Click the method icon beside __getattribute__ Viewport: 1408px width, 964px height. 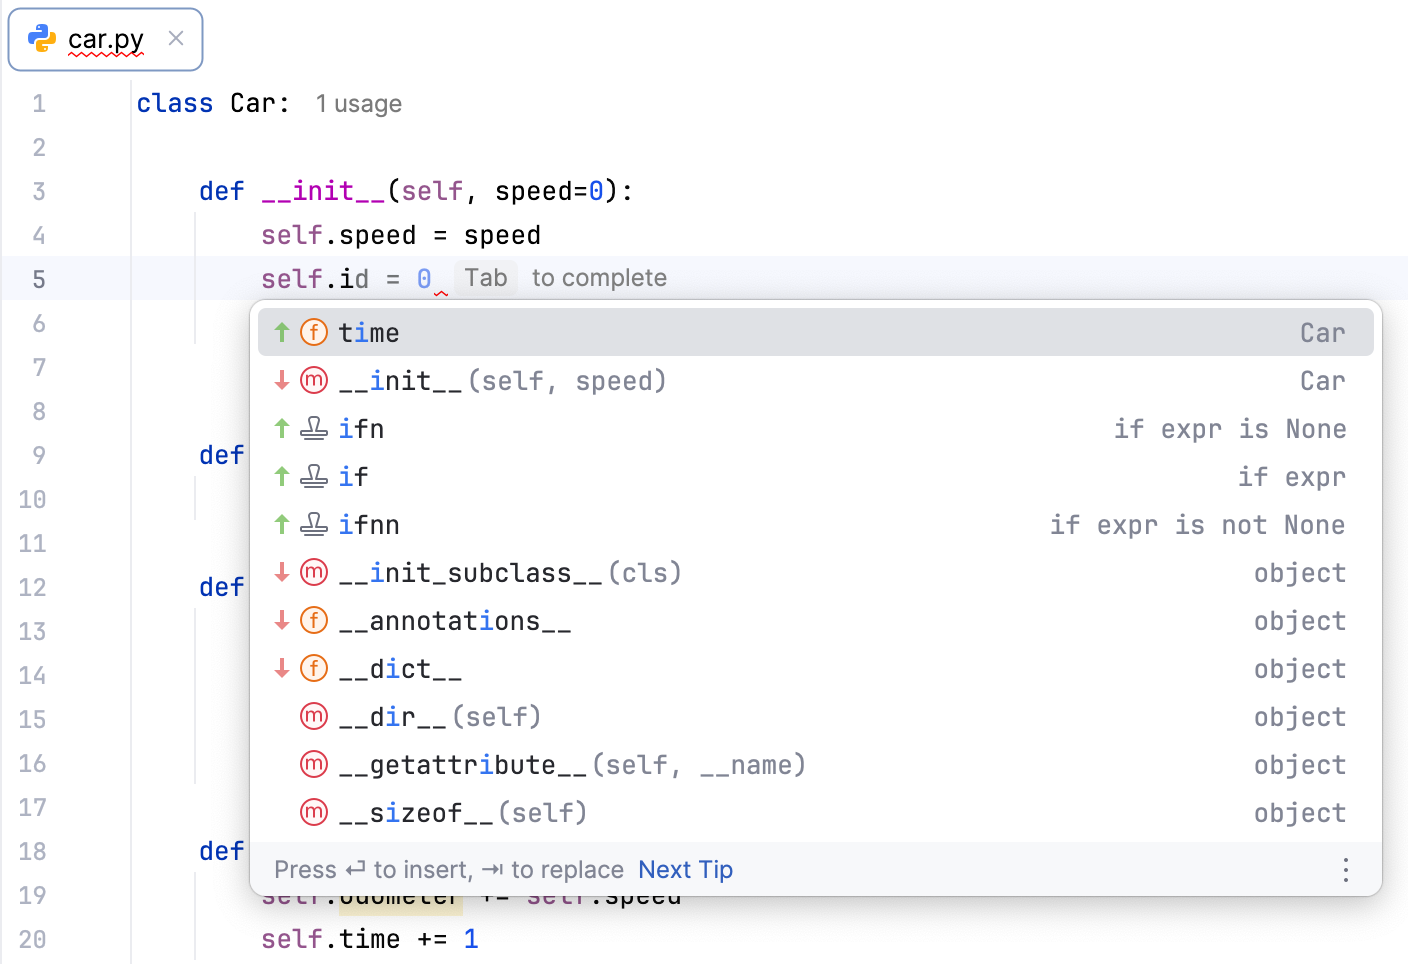[x=313, y=764]
